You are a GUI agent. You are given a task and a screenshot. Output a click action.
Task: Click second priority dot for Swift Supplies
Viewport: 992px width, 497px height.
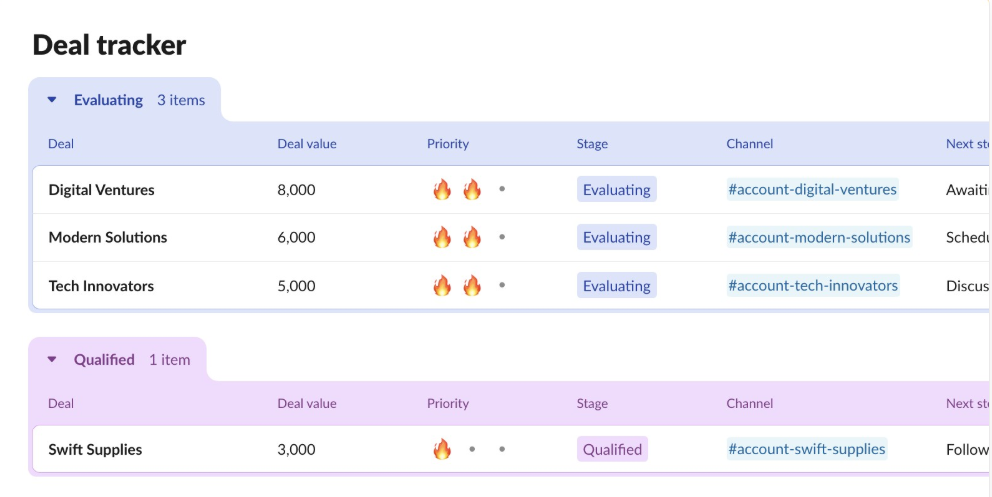point(472,450)
